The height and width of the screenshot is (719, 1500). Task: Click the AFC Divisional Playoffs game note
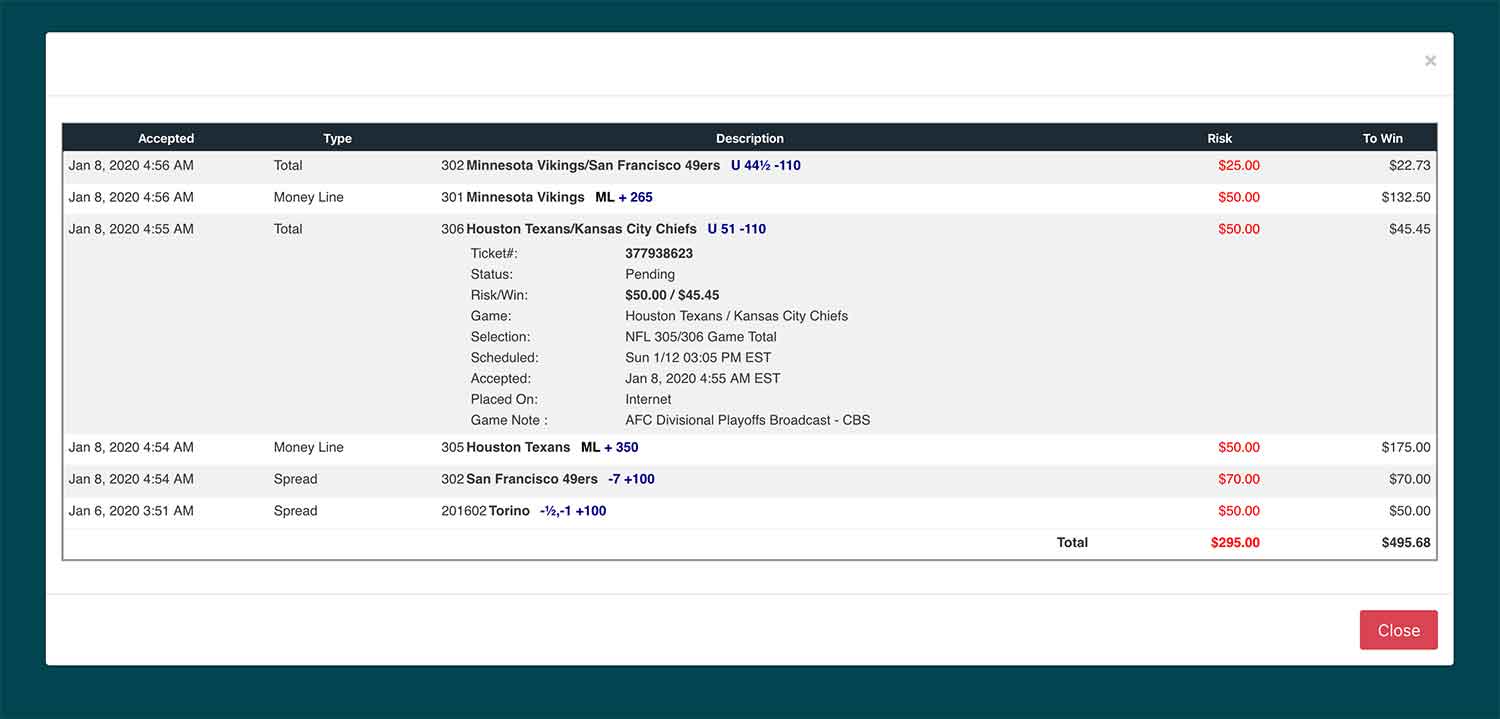pyautogui.click(x=748, y=420)
